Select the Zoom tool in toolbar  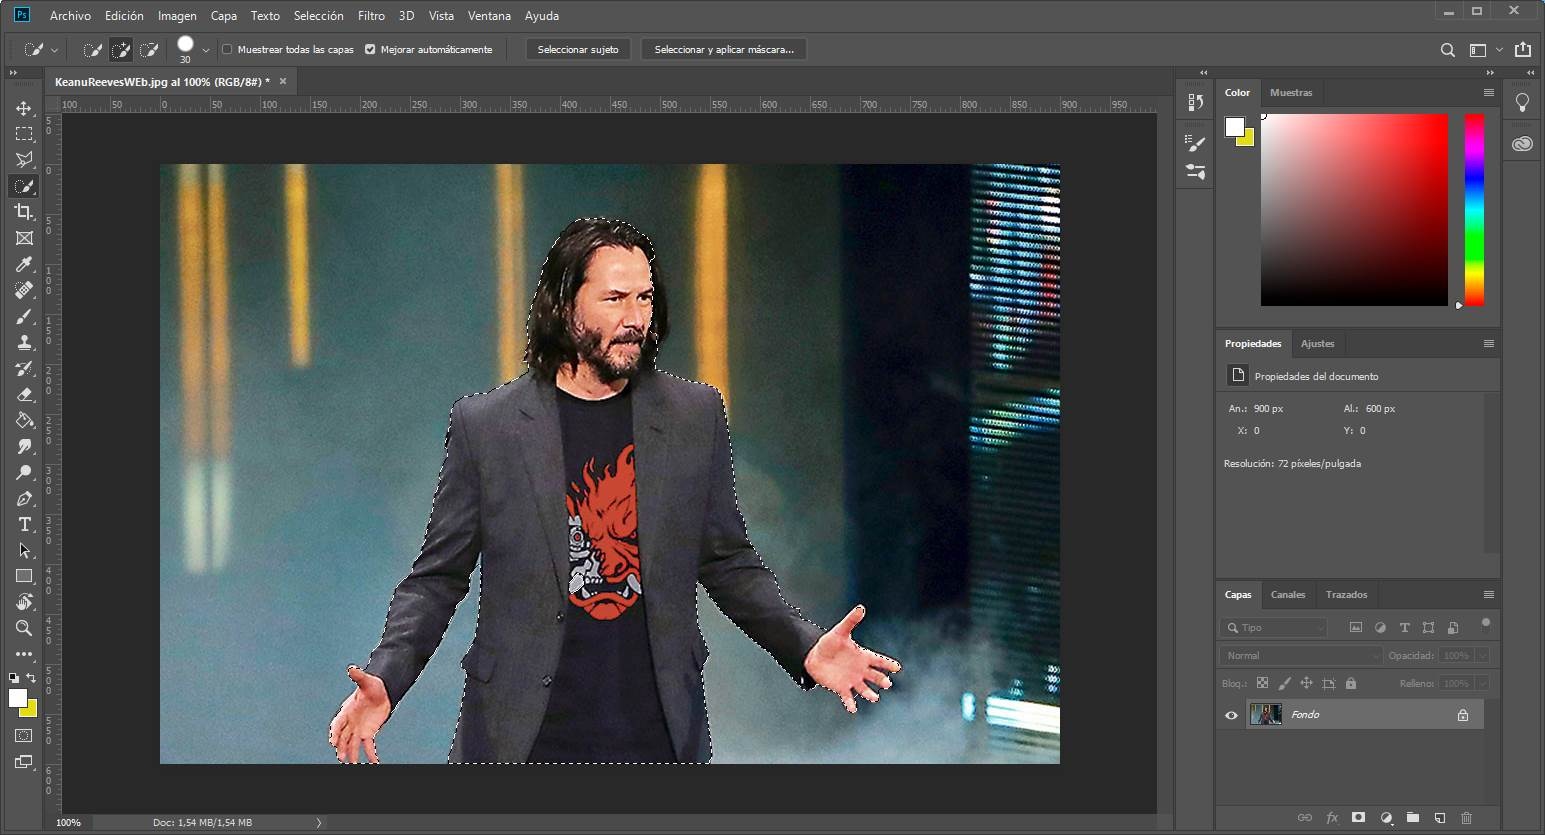point(24,628)
